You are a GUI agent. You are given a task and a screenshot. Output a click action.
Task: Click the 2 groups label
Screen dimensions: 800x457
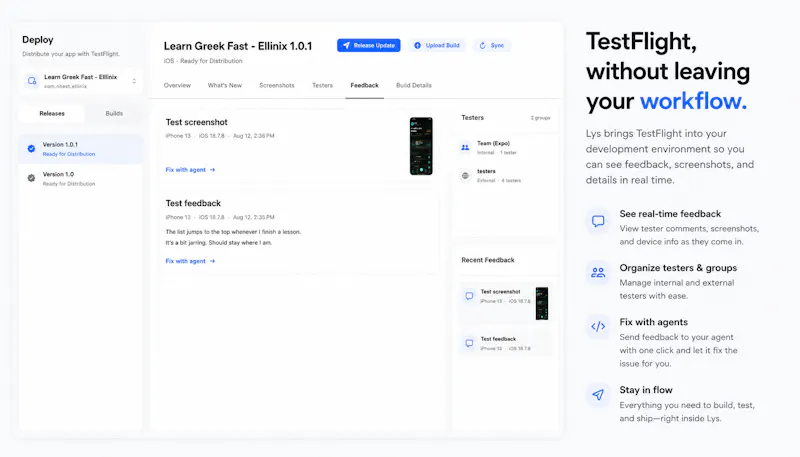point(540,118)
